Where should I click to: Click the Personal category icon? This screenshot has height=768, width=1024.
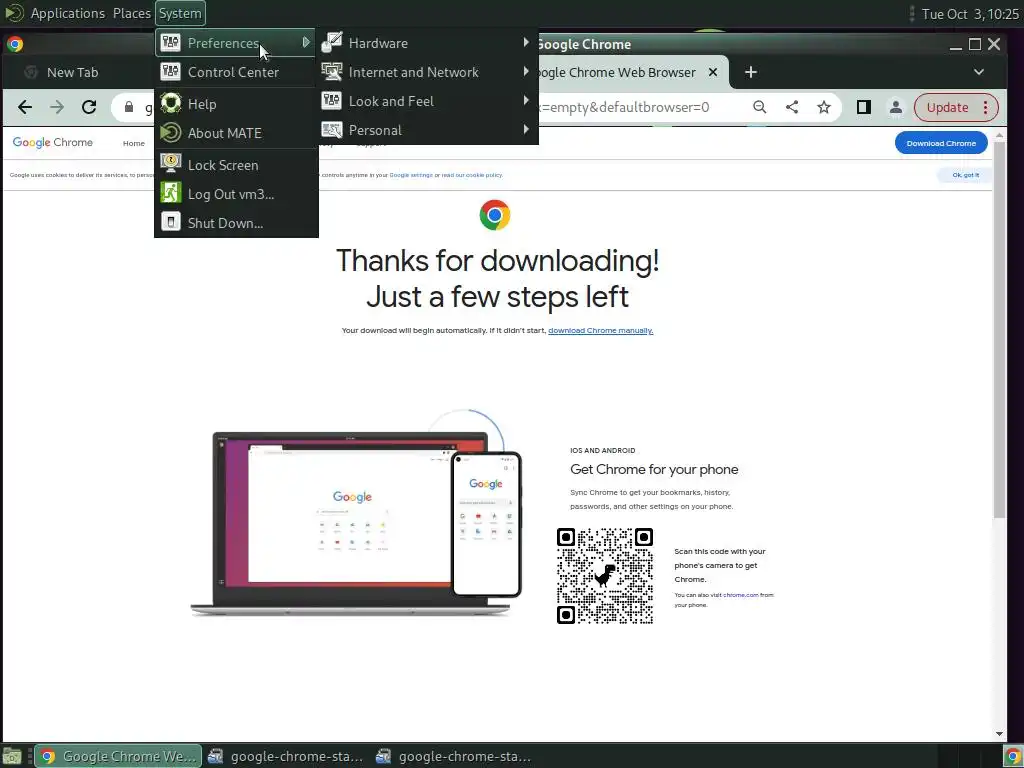click(332, 130)
